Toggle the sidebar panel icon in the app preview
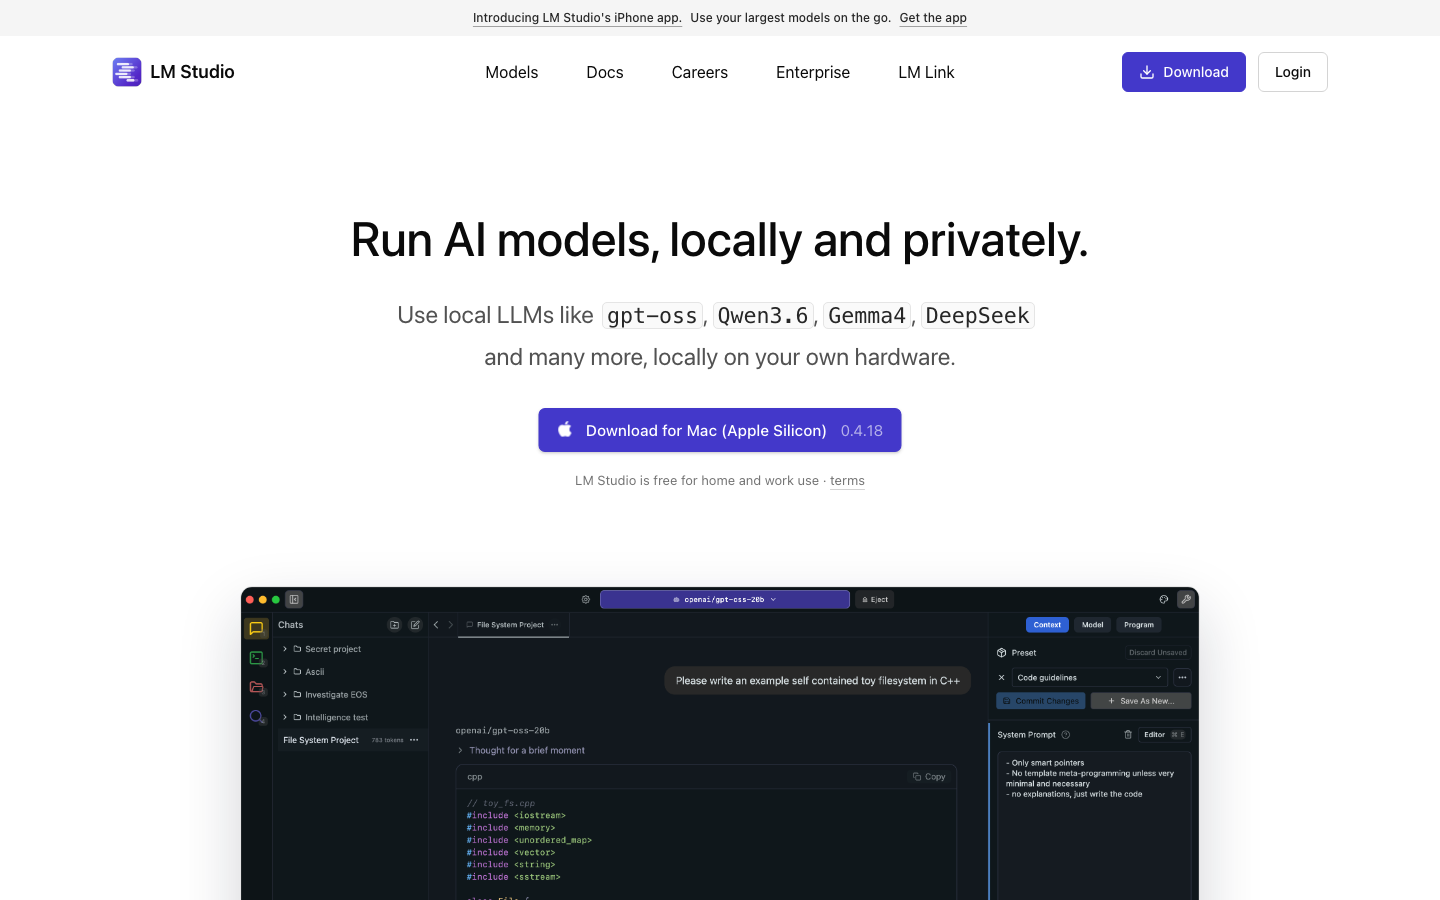 click(x=294, y=600)
